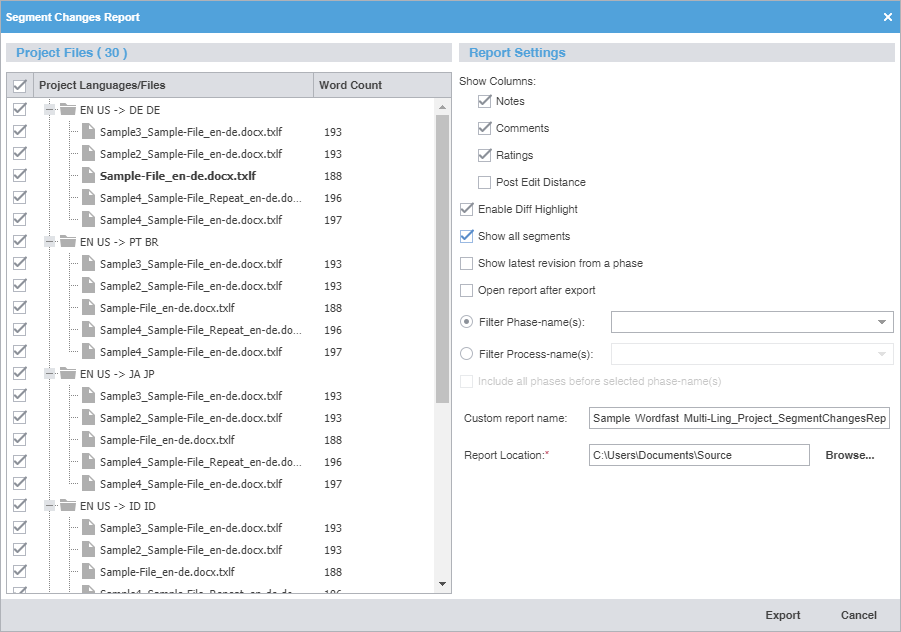
Task: Close the Segment Changes Report dialog
Action: coord(887,17)
